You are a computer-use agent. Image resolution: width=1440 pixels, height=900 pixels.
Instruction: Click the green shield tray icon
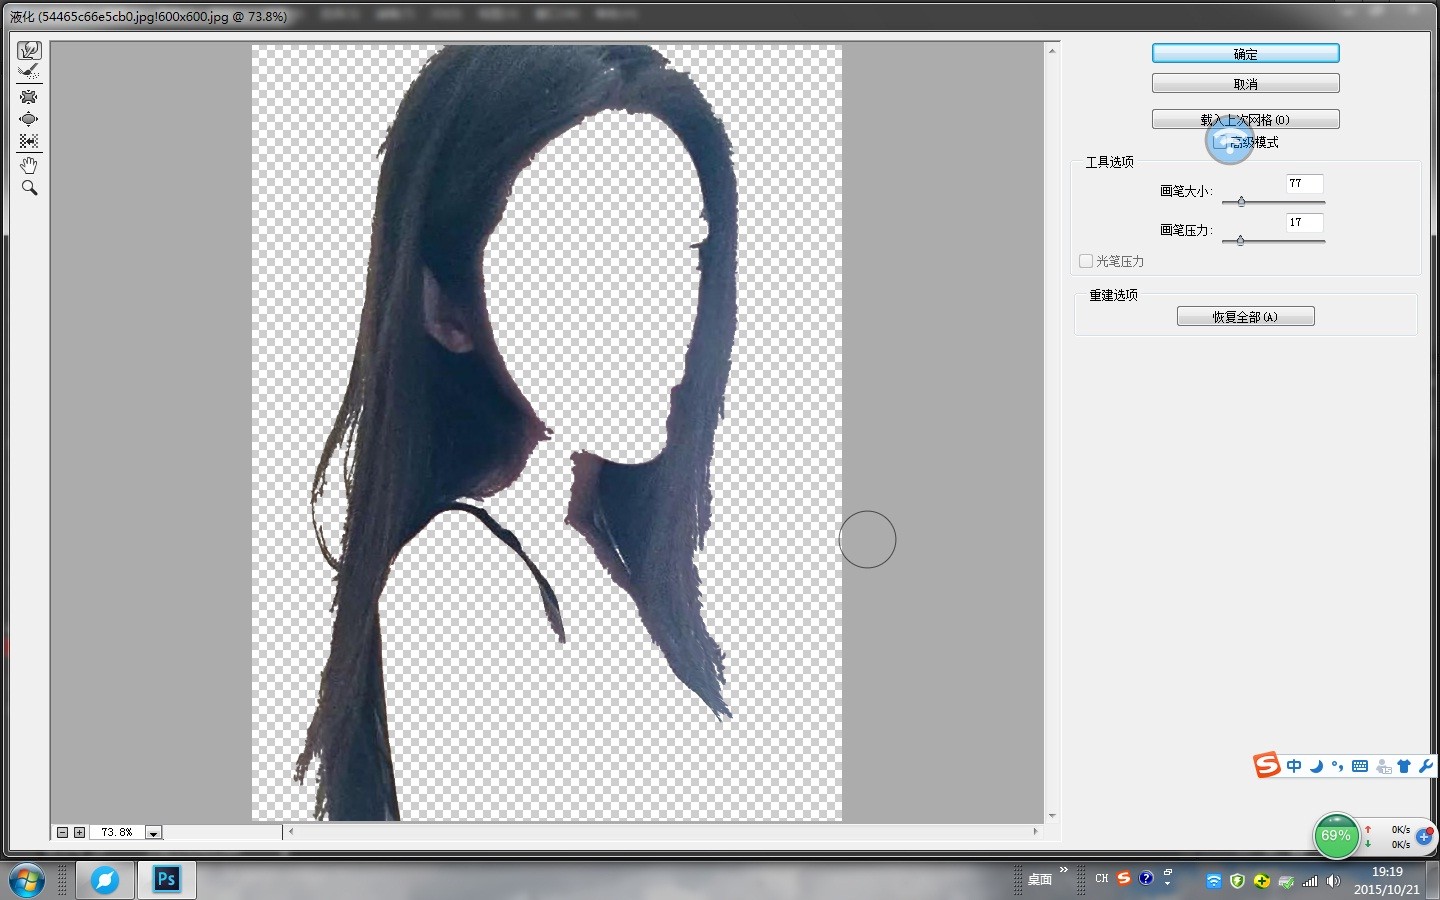coord(1238,881)
